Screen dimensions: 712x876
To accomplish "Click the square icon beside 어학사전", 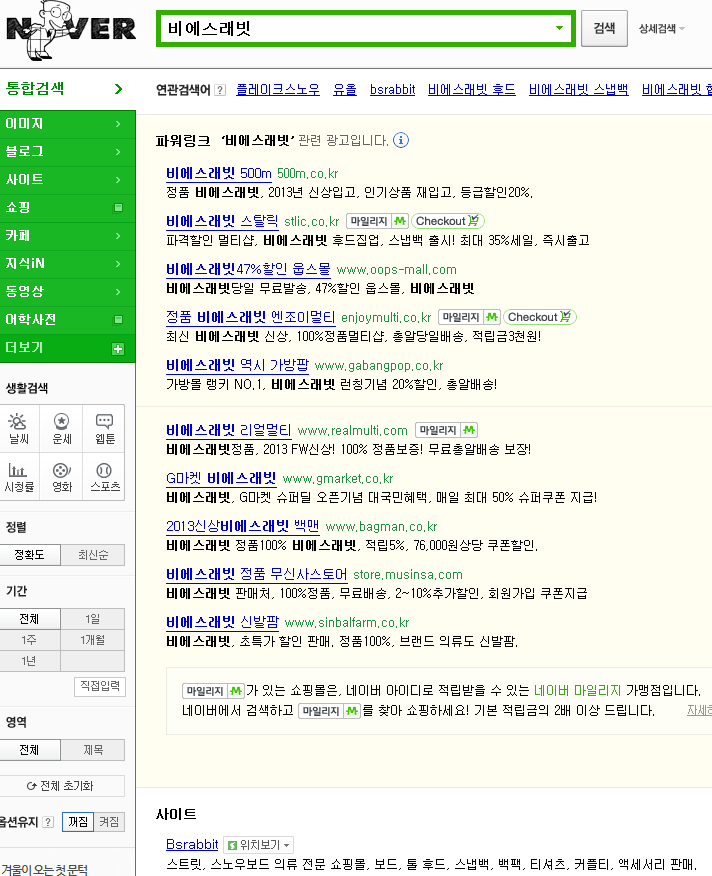I will 118,320.
